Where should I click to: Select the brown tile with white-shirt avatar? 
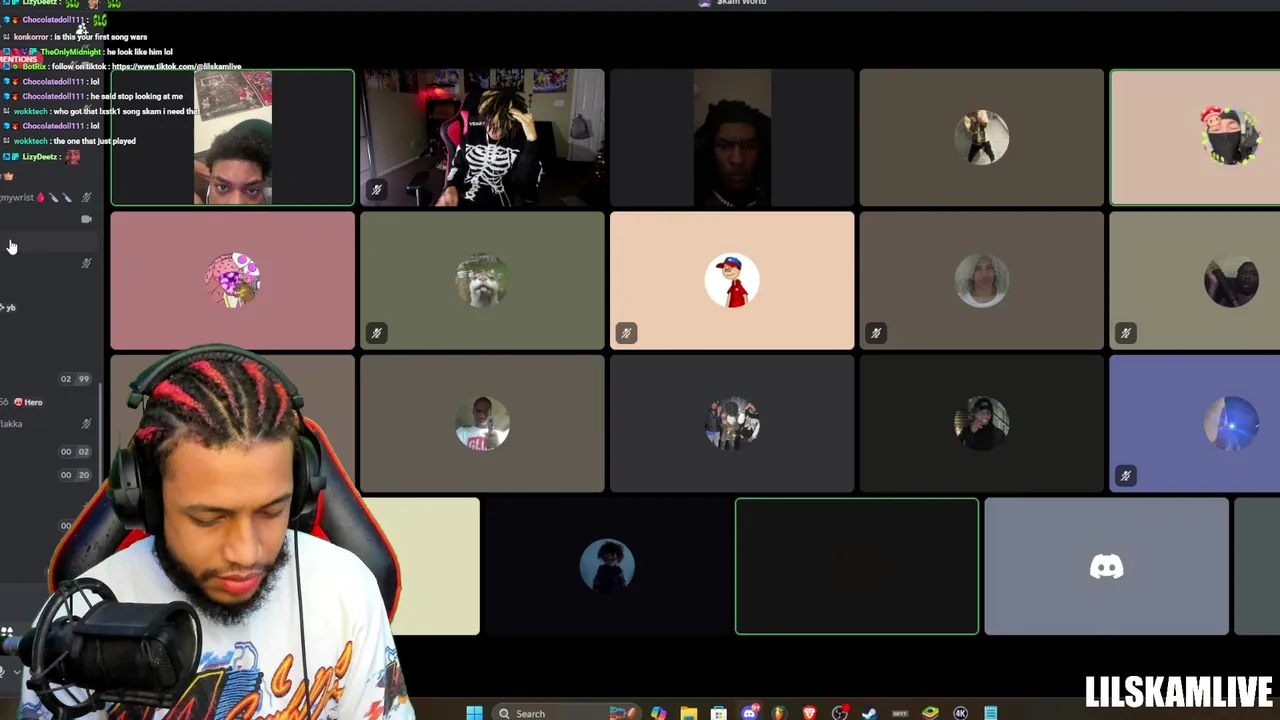(x=982, y=281)
